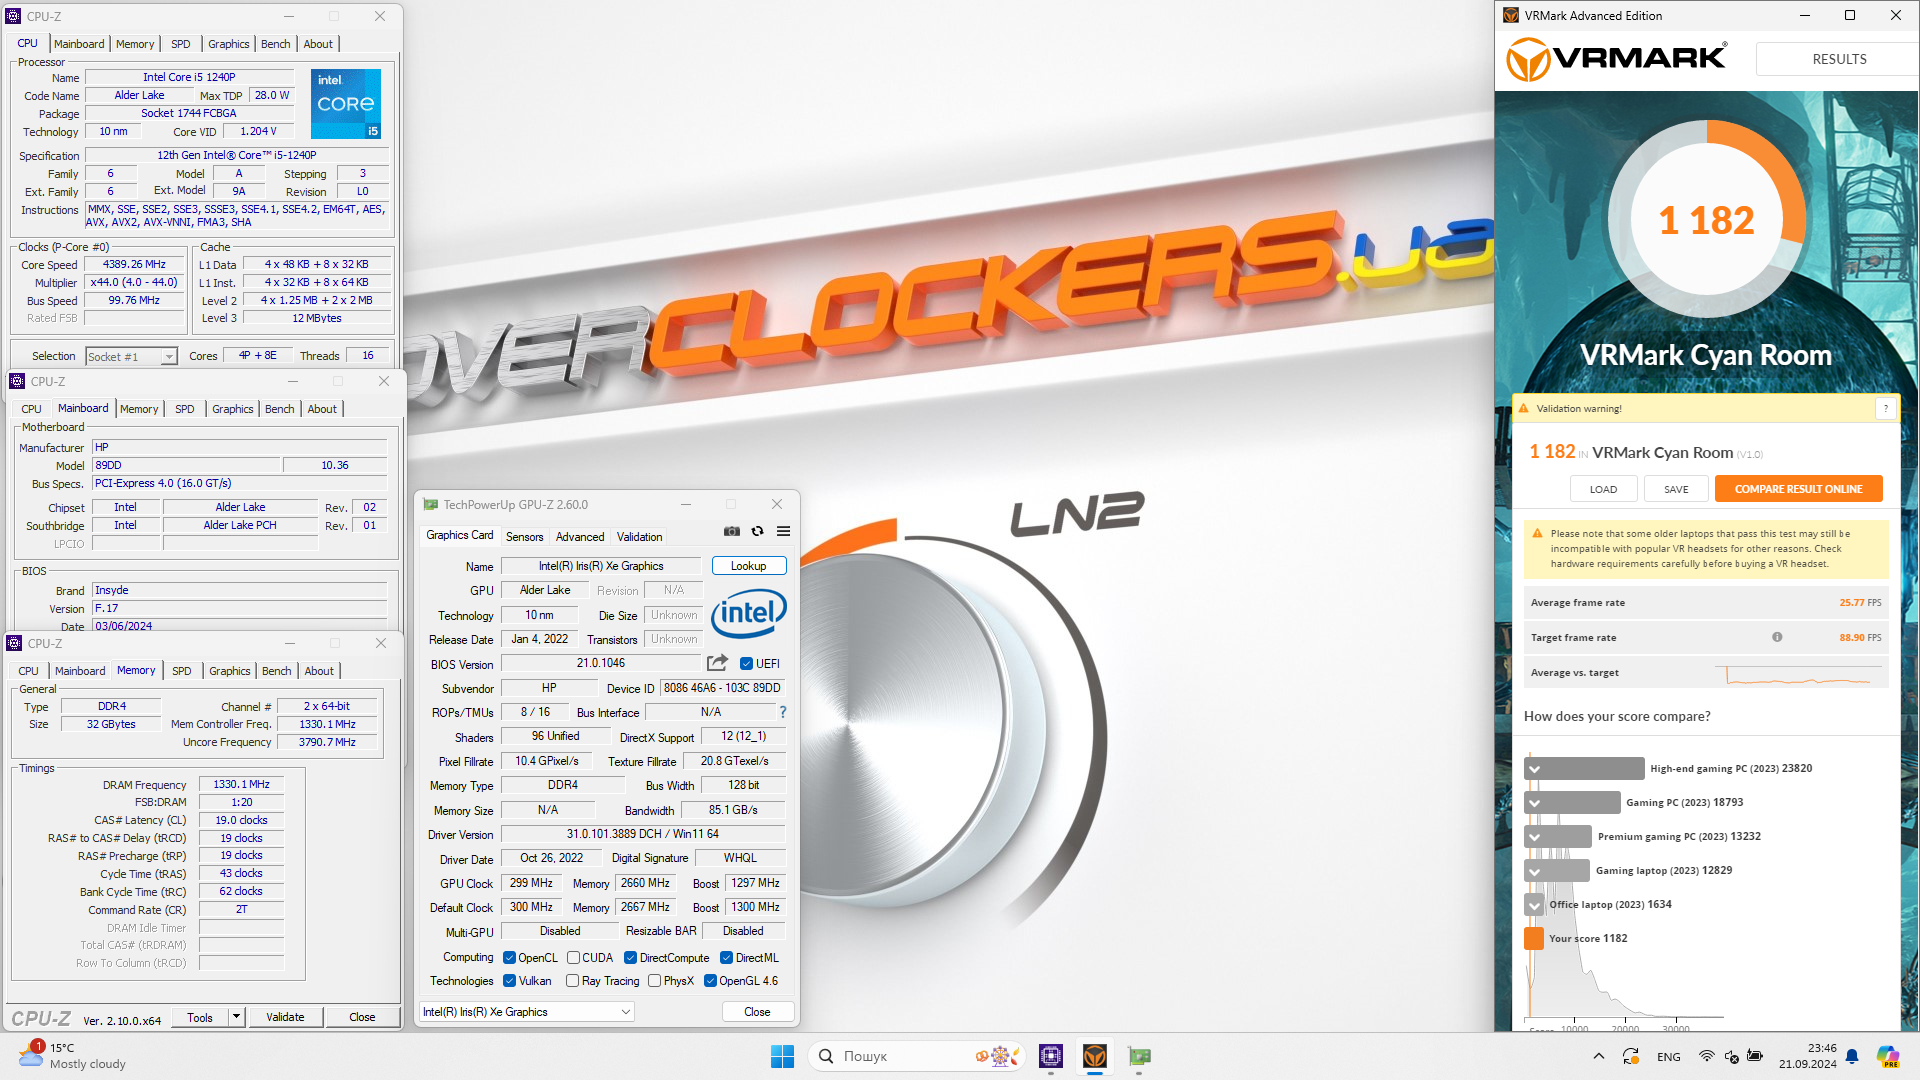Click Close button in CPU-Z Memory window
This screenshot has height=1080, width=1920.
click(362, 1017)
